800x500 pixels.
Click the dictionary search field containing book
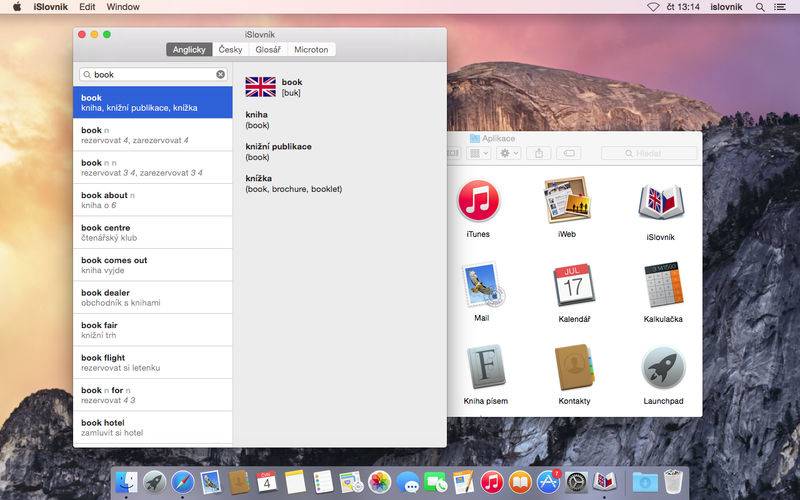pos(153,74)
